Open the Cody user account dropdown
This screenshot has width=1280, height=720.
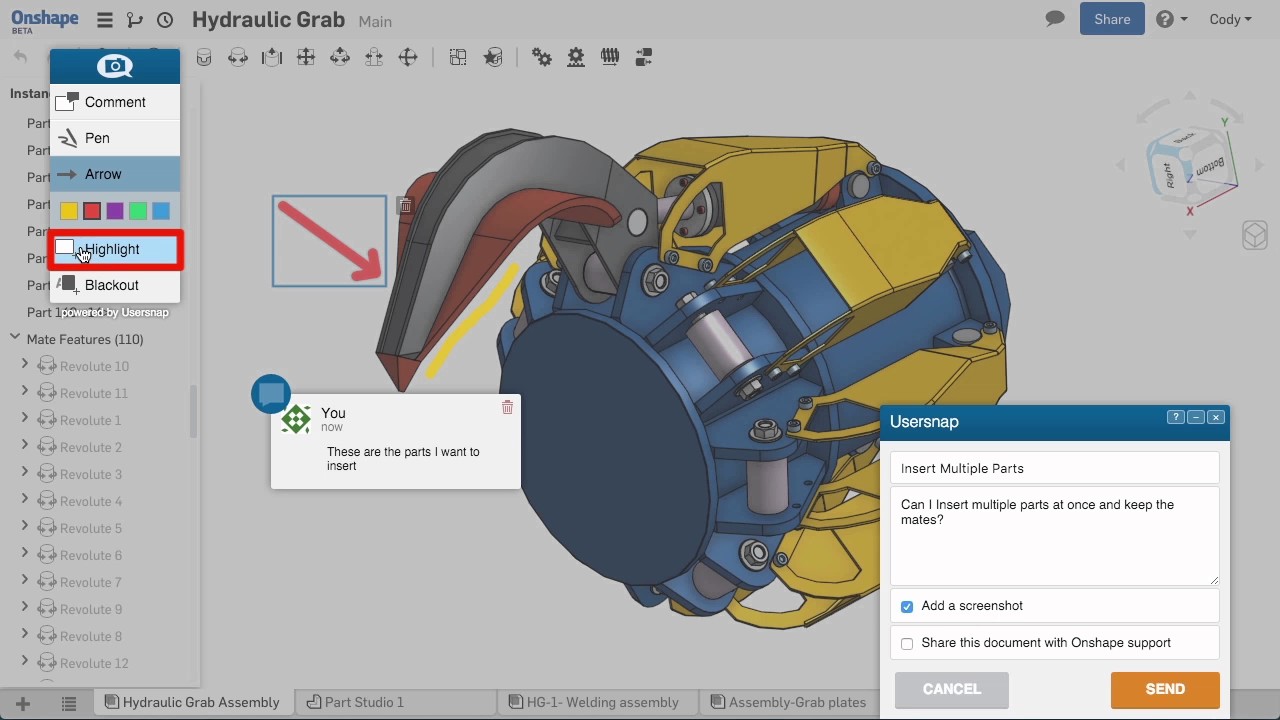tap(1230, 19)
